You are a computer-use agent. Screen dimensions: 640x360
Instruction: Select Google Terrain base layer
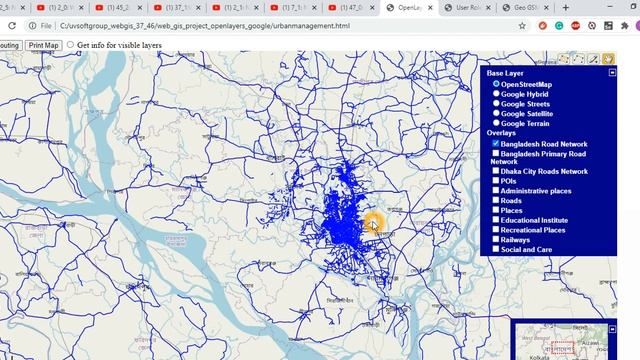point(496,123)
